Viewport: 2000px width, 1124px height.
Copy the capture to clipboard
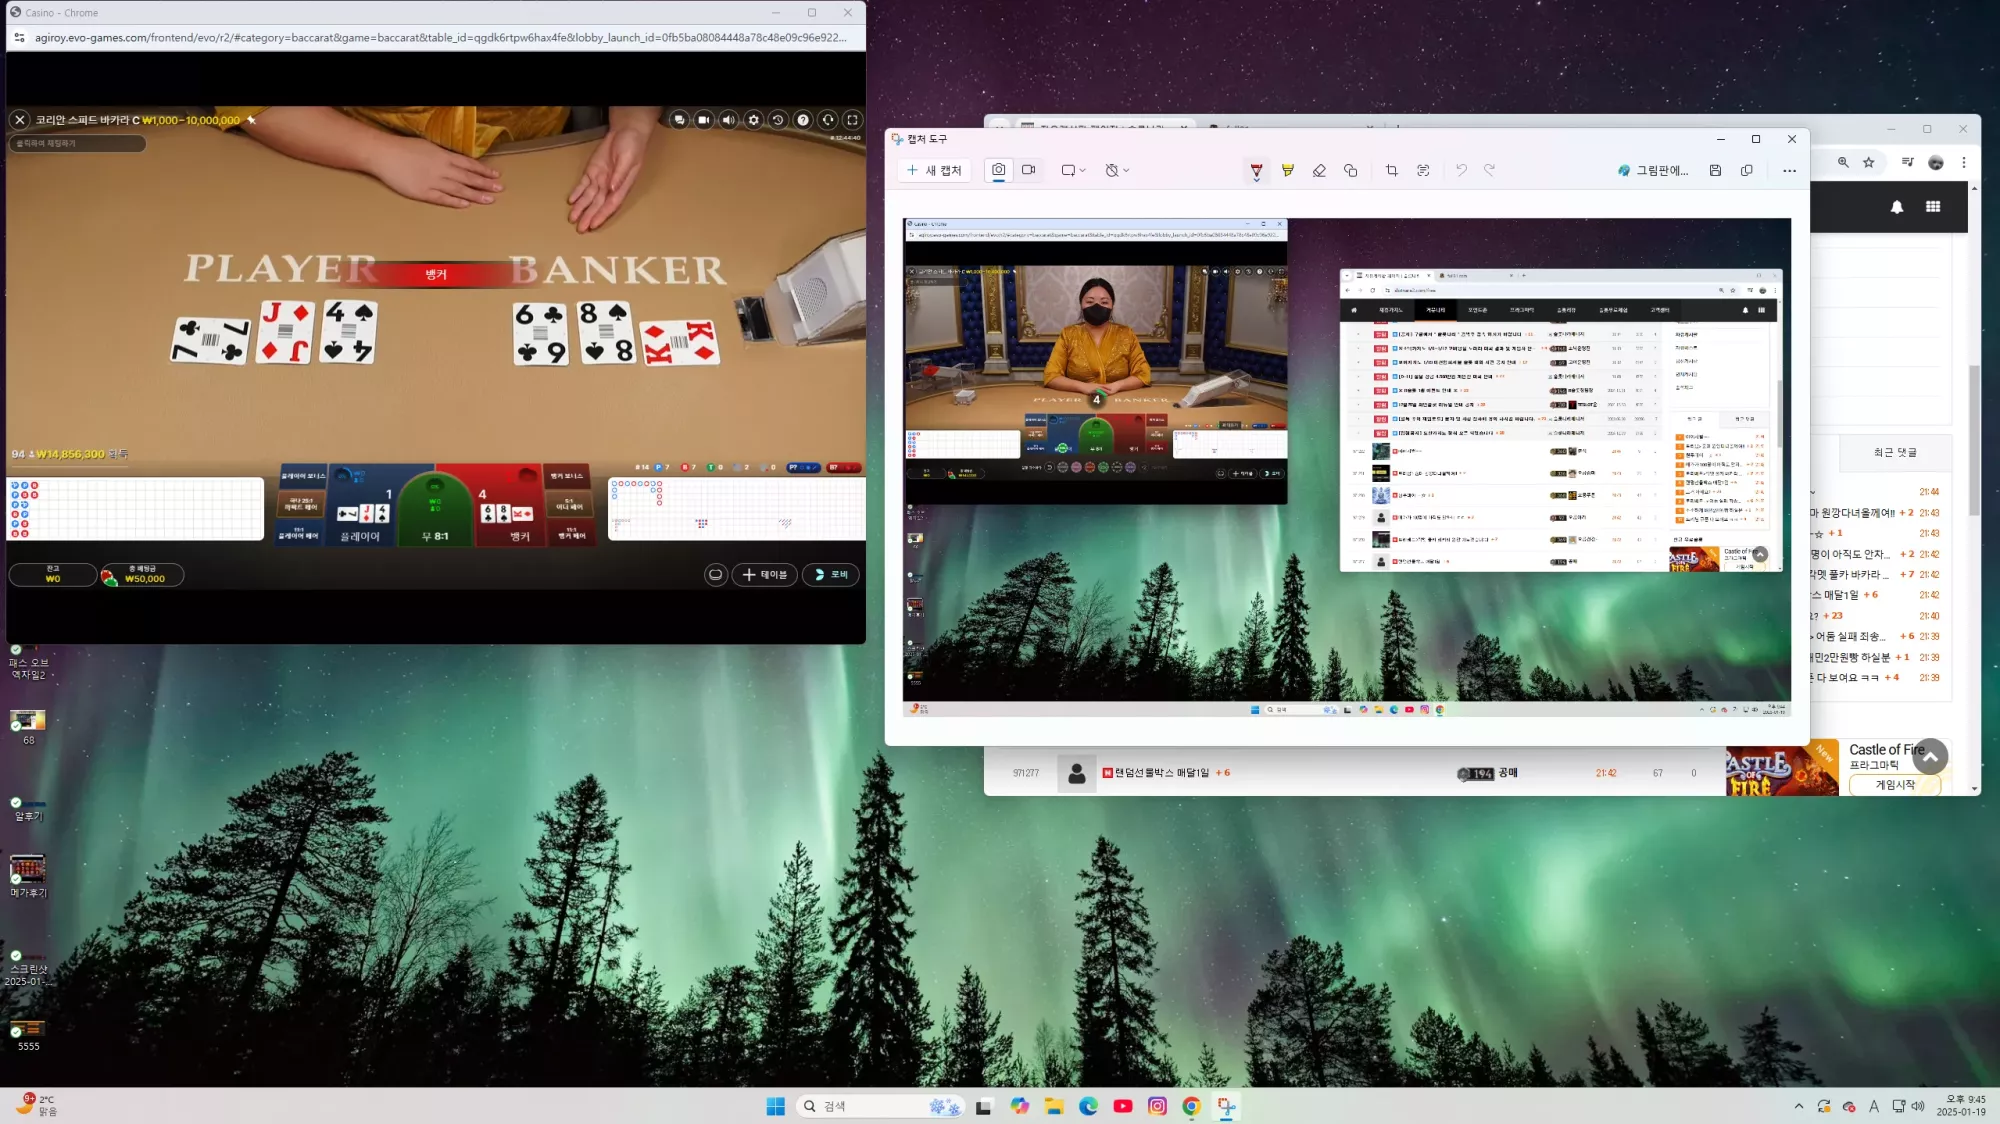tap(1747, 171)
